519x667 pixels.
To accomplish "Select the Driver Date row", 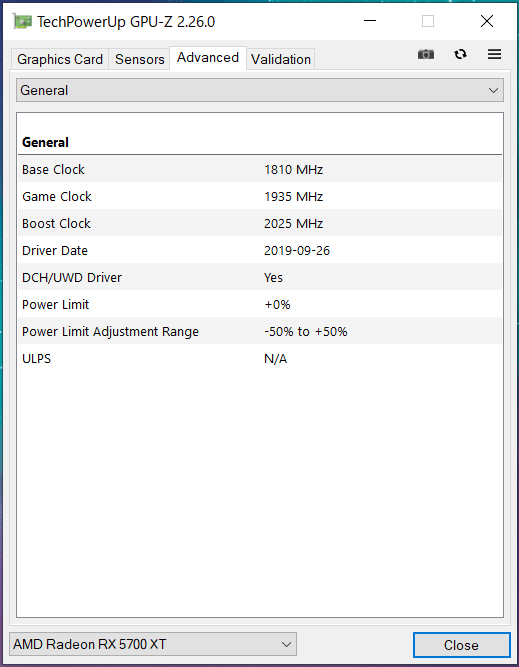I will click(260, 251).
